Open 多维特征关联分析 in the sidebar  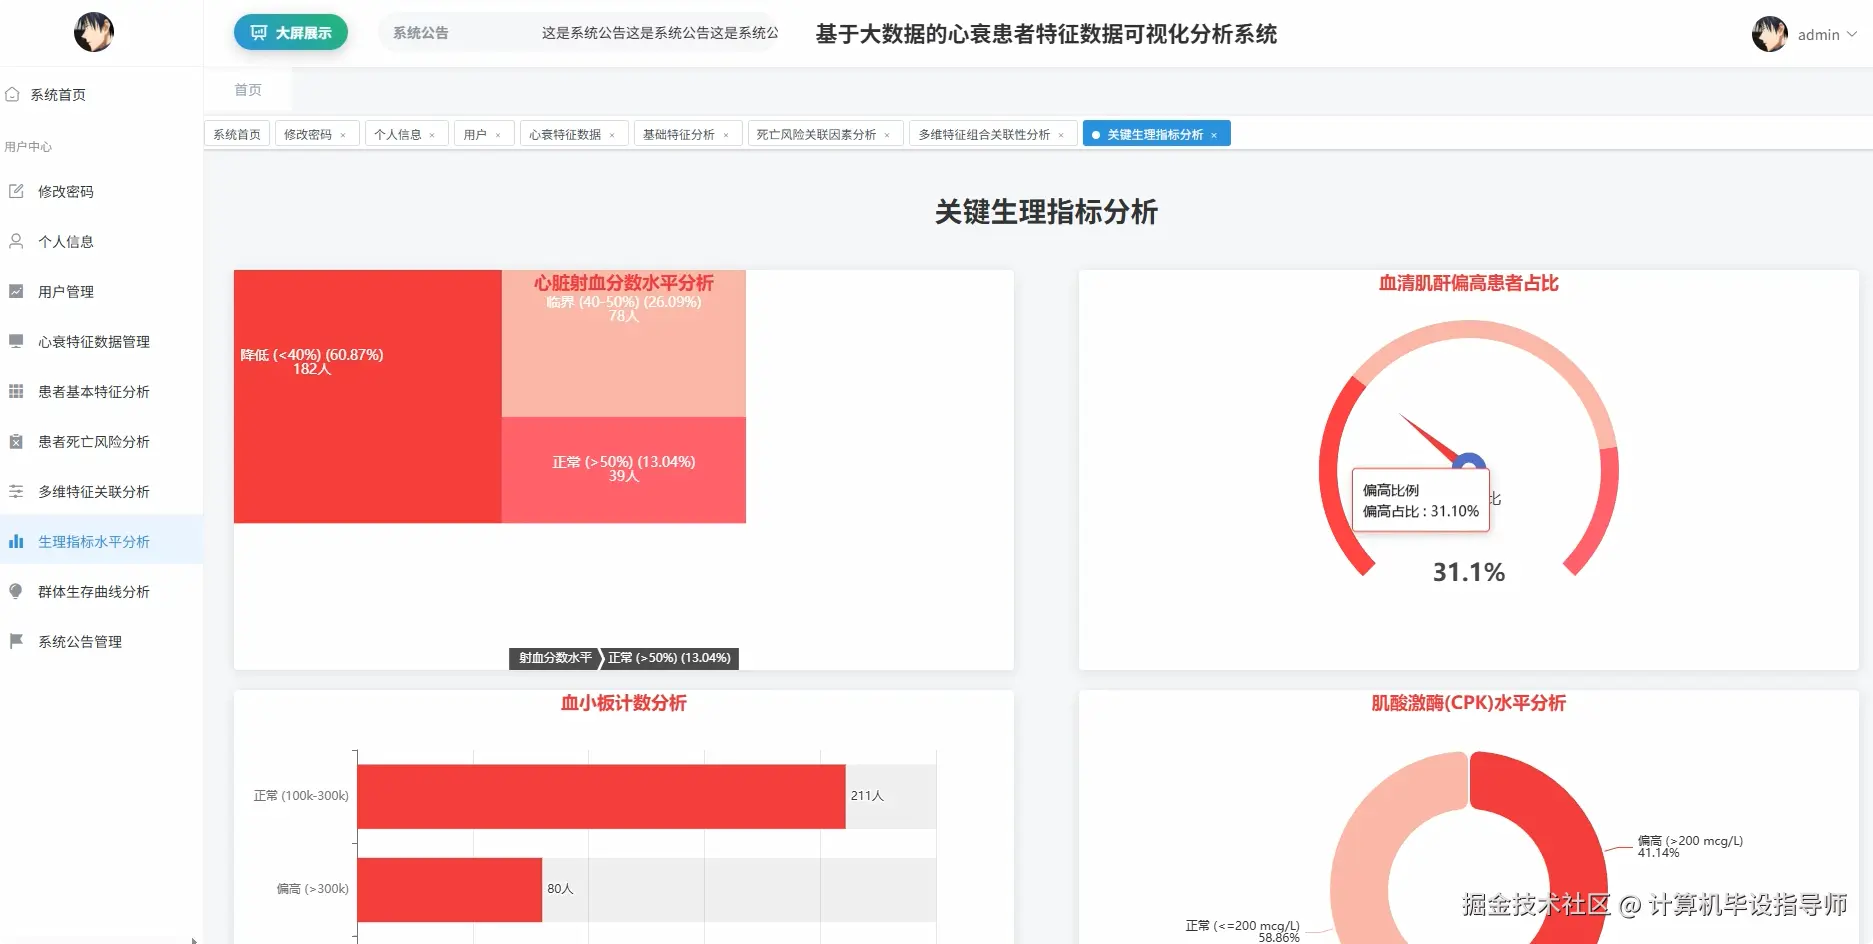click(x=101, y=491)
